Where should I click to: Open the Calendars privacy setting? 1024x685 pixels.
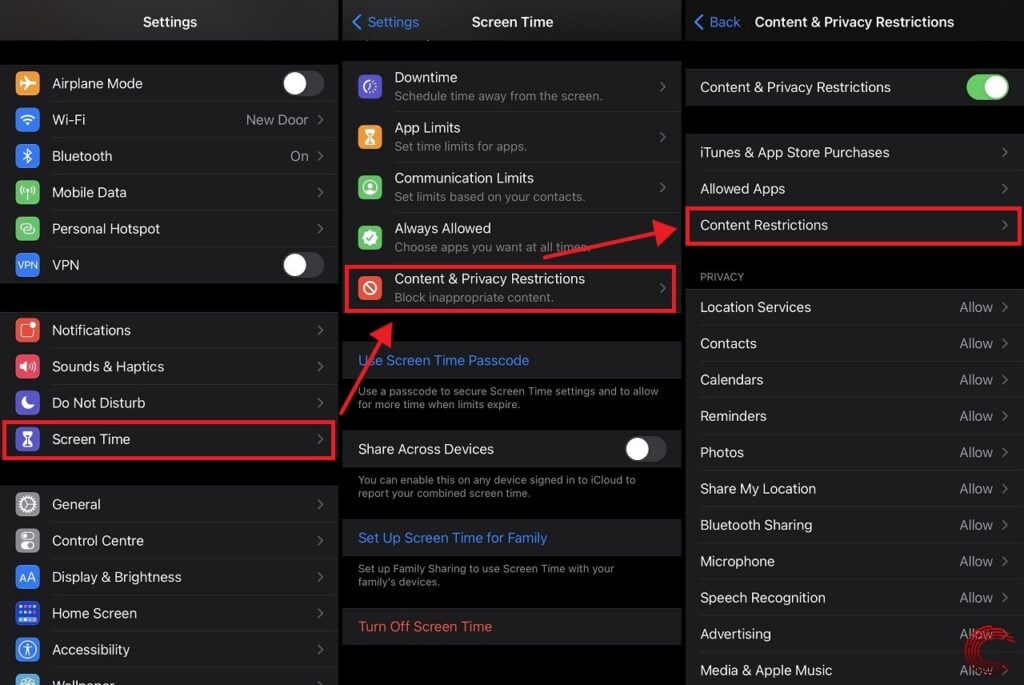point(854,380)
